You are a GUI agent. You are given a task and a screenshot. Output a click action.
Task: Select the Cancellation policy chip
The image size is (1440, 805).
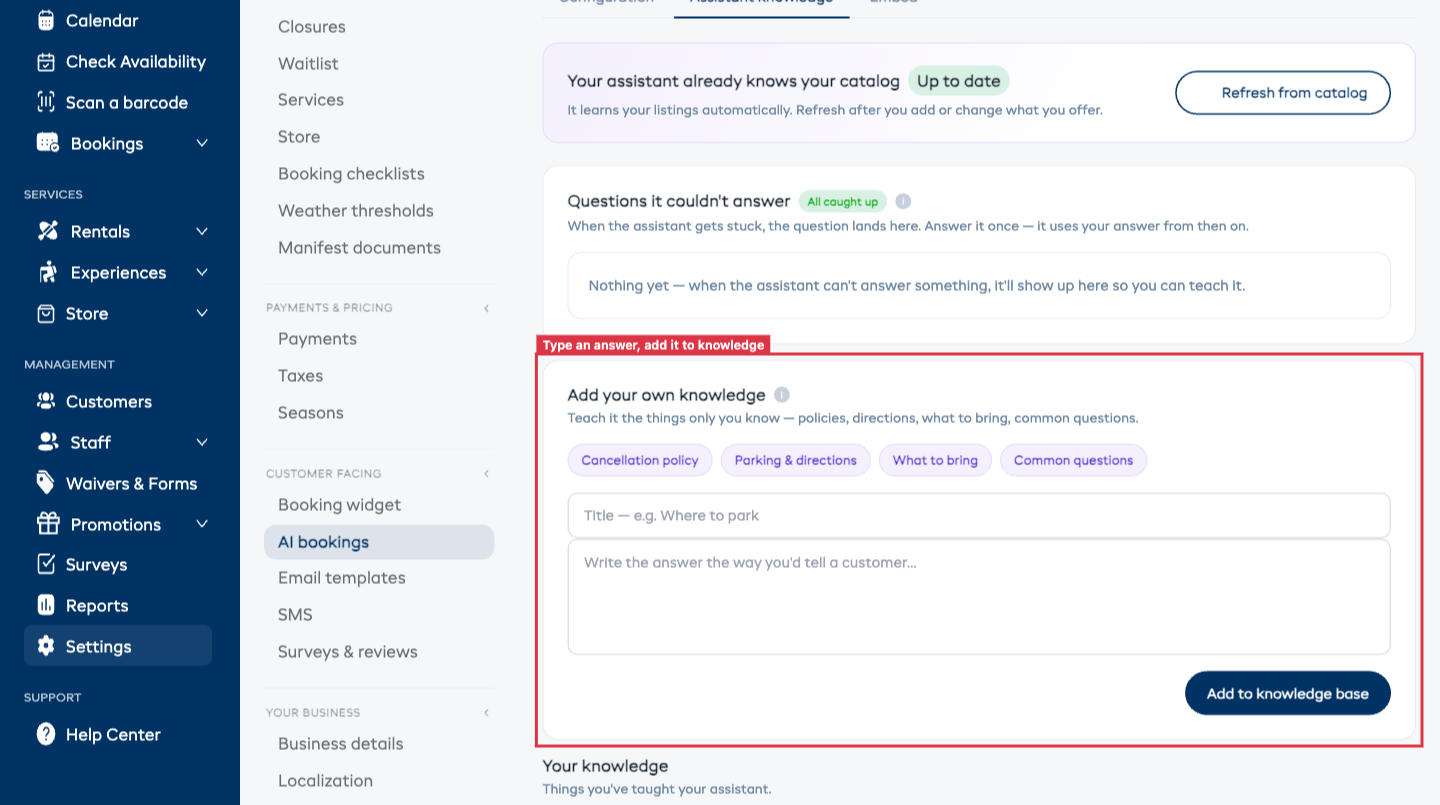(640, 460)
